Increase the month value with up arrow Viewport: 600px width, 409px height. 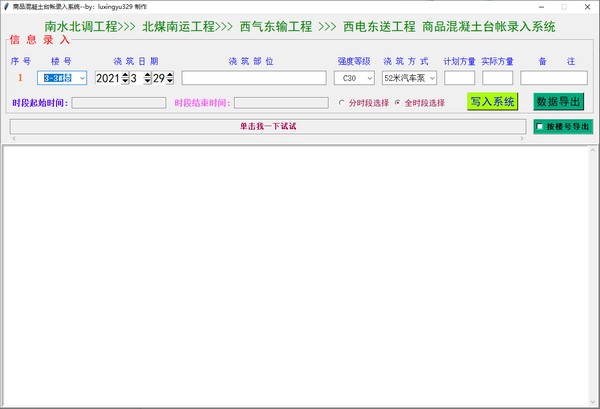pyautogui.click(x=147, y=74)
